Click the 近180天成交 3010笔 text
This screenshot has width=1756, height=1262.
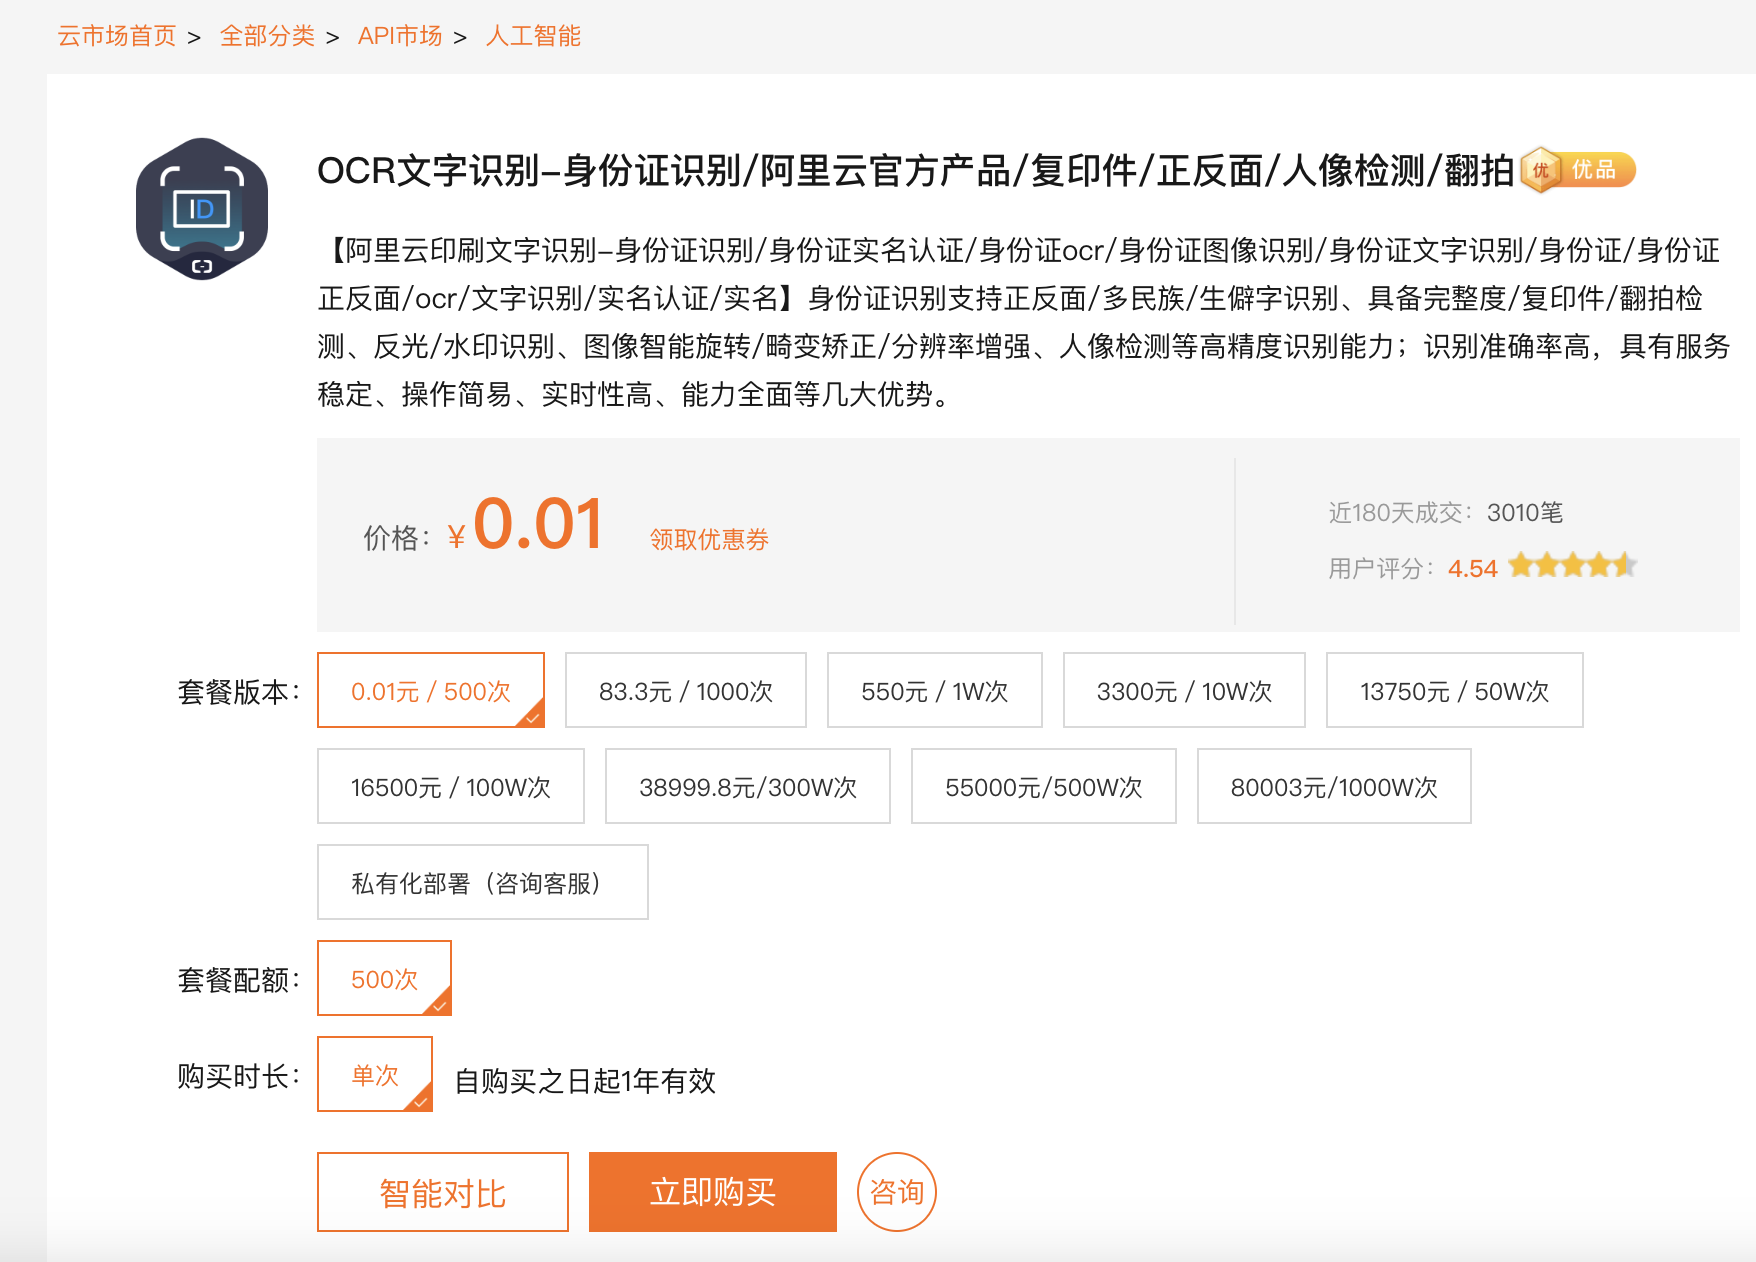tap(1445, 513)
